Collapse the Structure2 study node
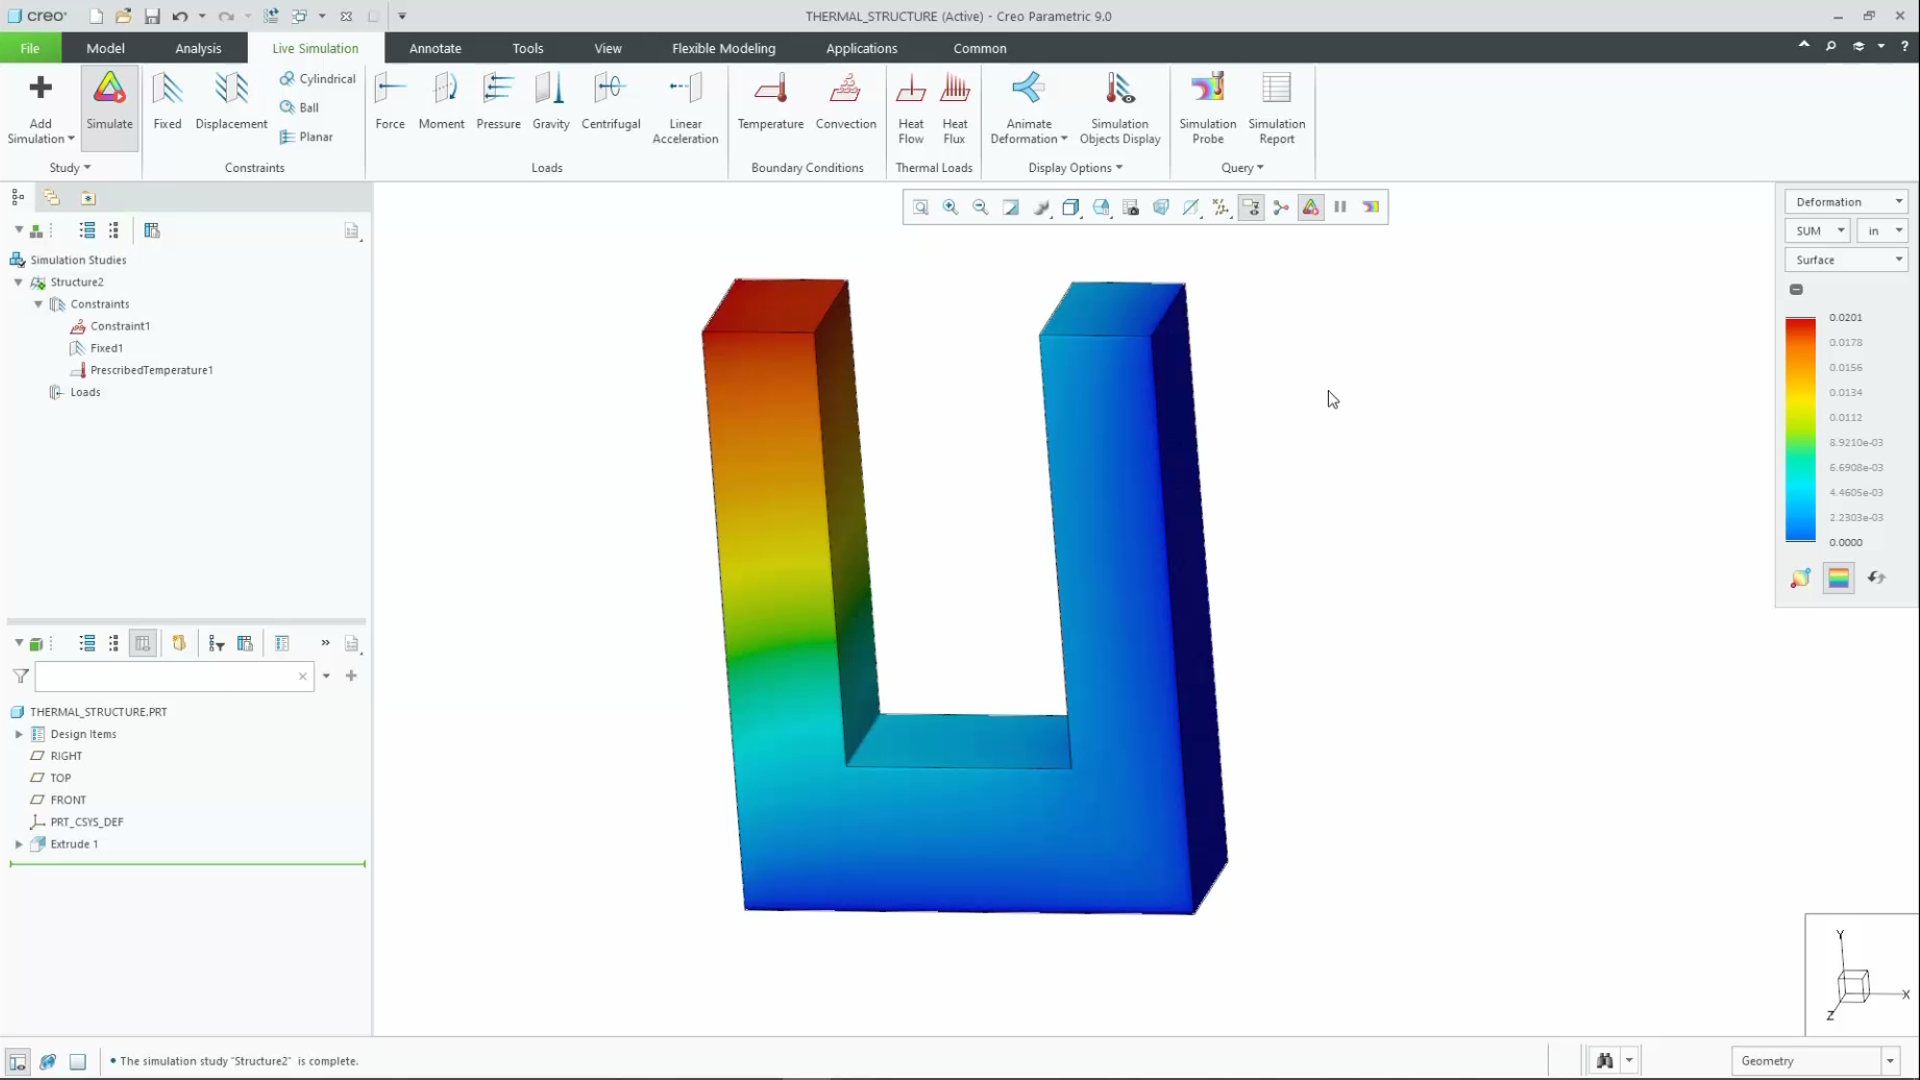 (x=18, y=282)
